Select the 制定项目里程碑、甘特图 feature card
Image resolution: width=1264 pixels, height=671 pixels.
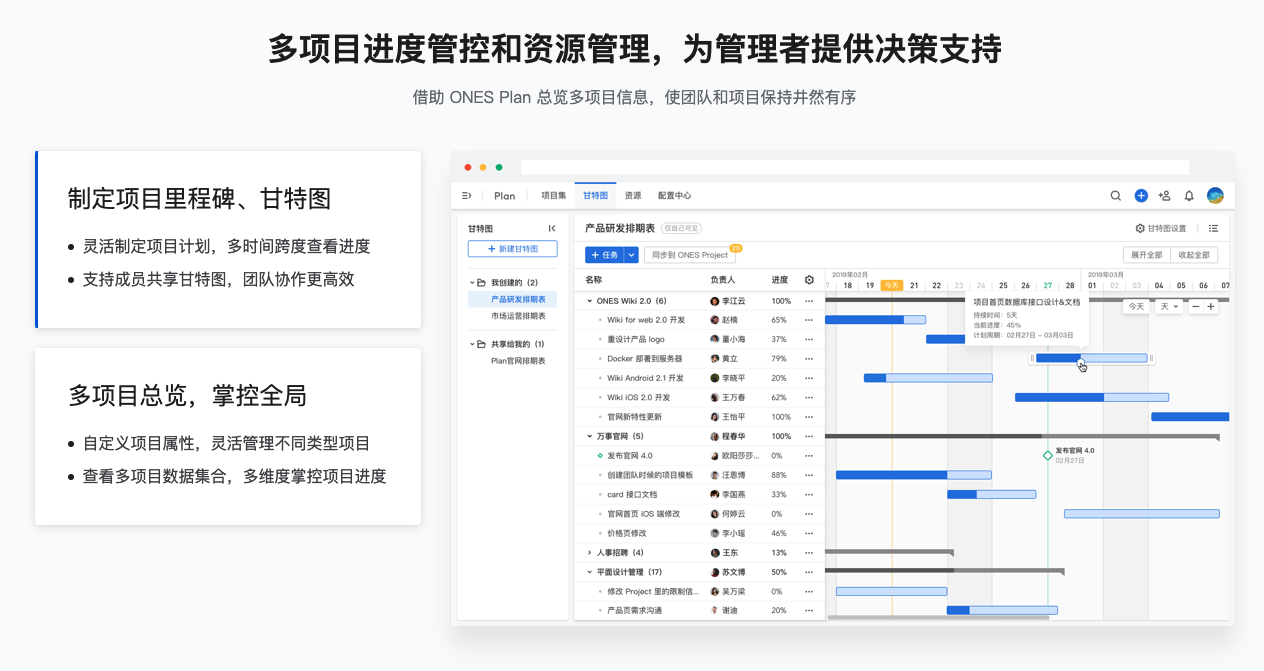tap(228, 239)
